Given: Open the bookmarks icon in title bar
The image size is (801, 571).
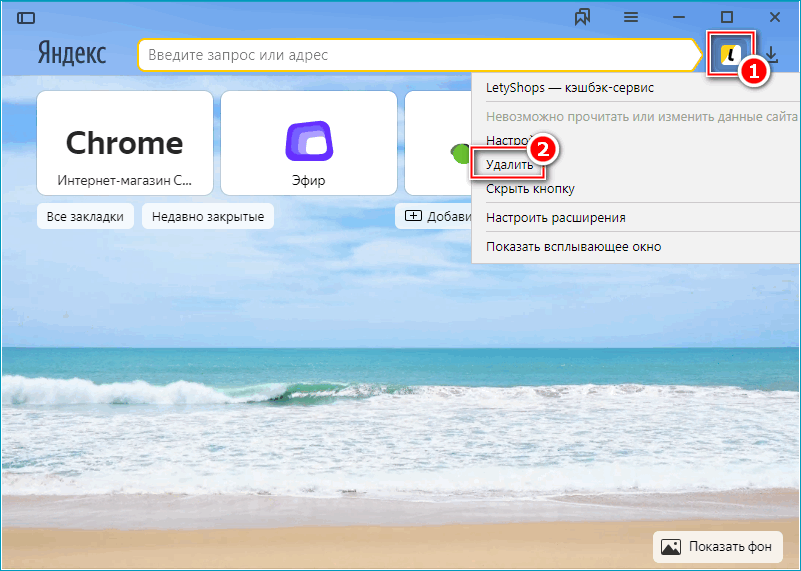Looking at the screenshot, I should [584, 17].
